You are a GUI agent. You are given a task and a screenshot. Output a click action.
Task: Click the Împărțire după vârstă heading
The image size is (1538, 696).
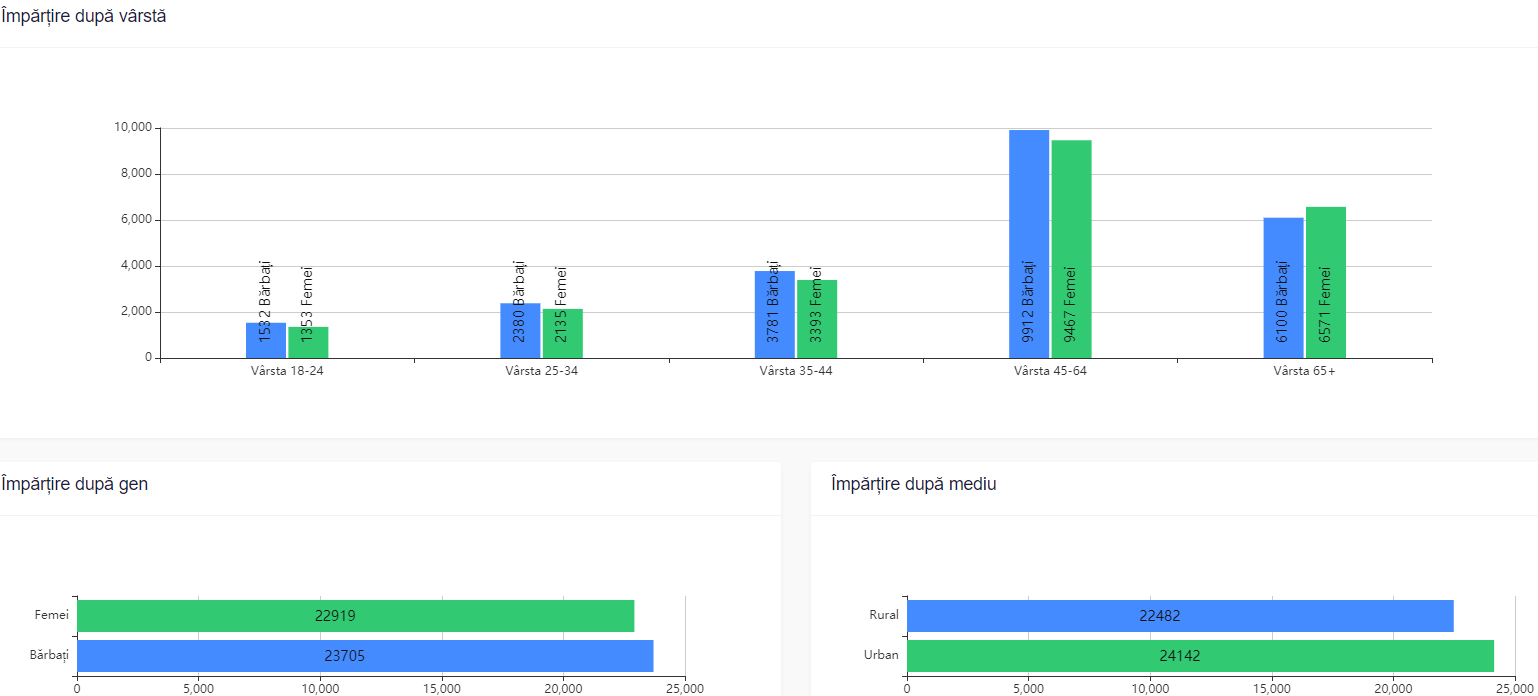pos(83,16)
